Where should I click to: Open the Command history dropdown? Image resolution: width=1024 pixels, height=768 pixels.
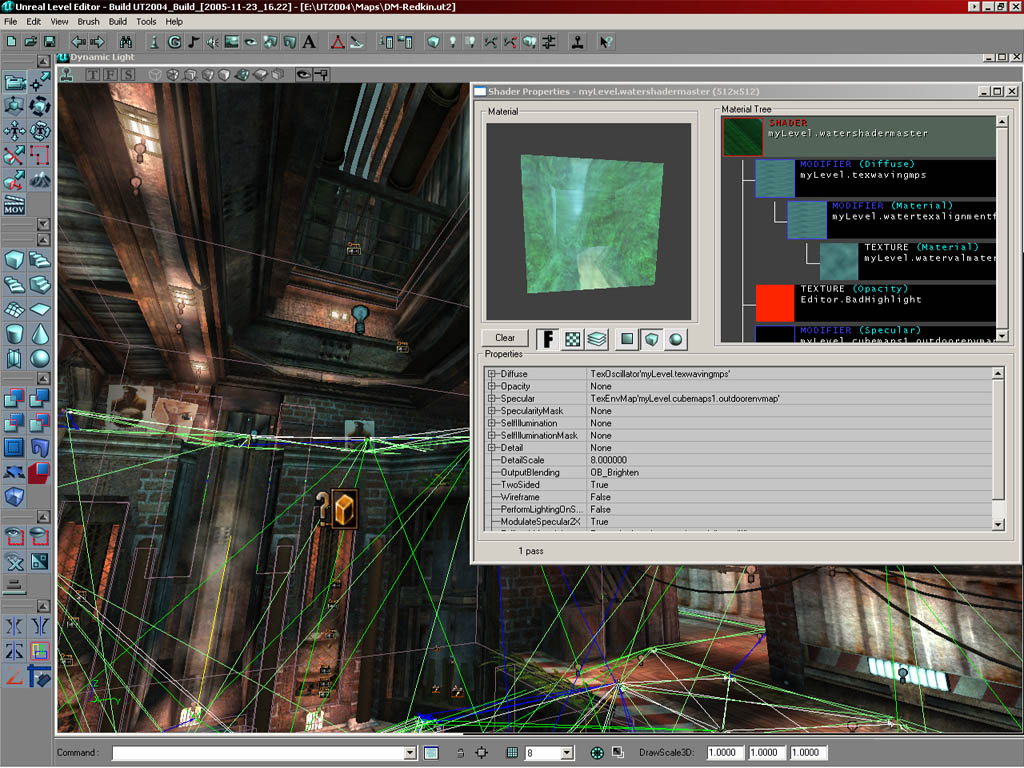coord(410,753)
